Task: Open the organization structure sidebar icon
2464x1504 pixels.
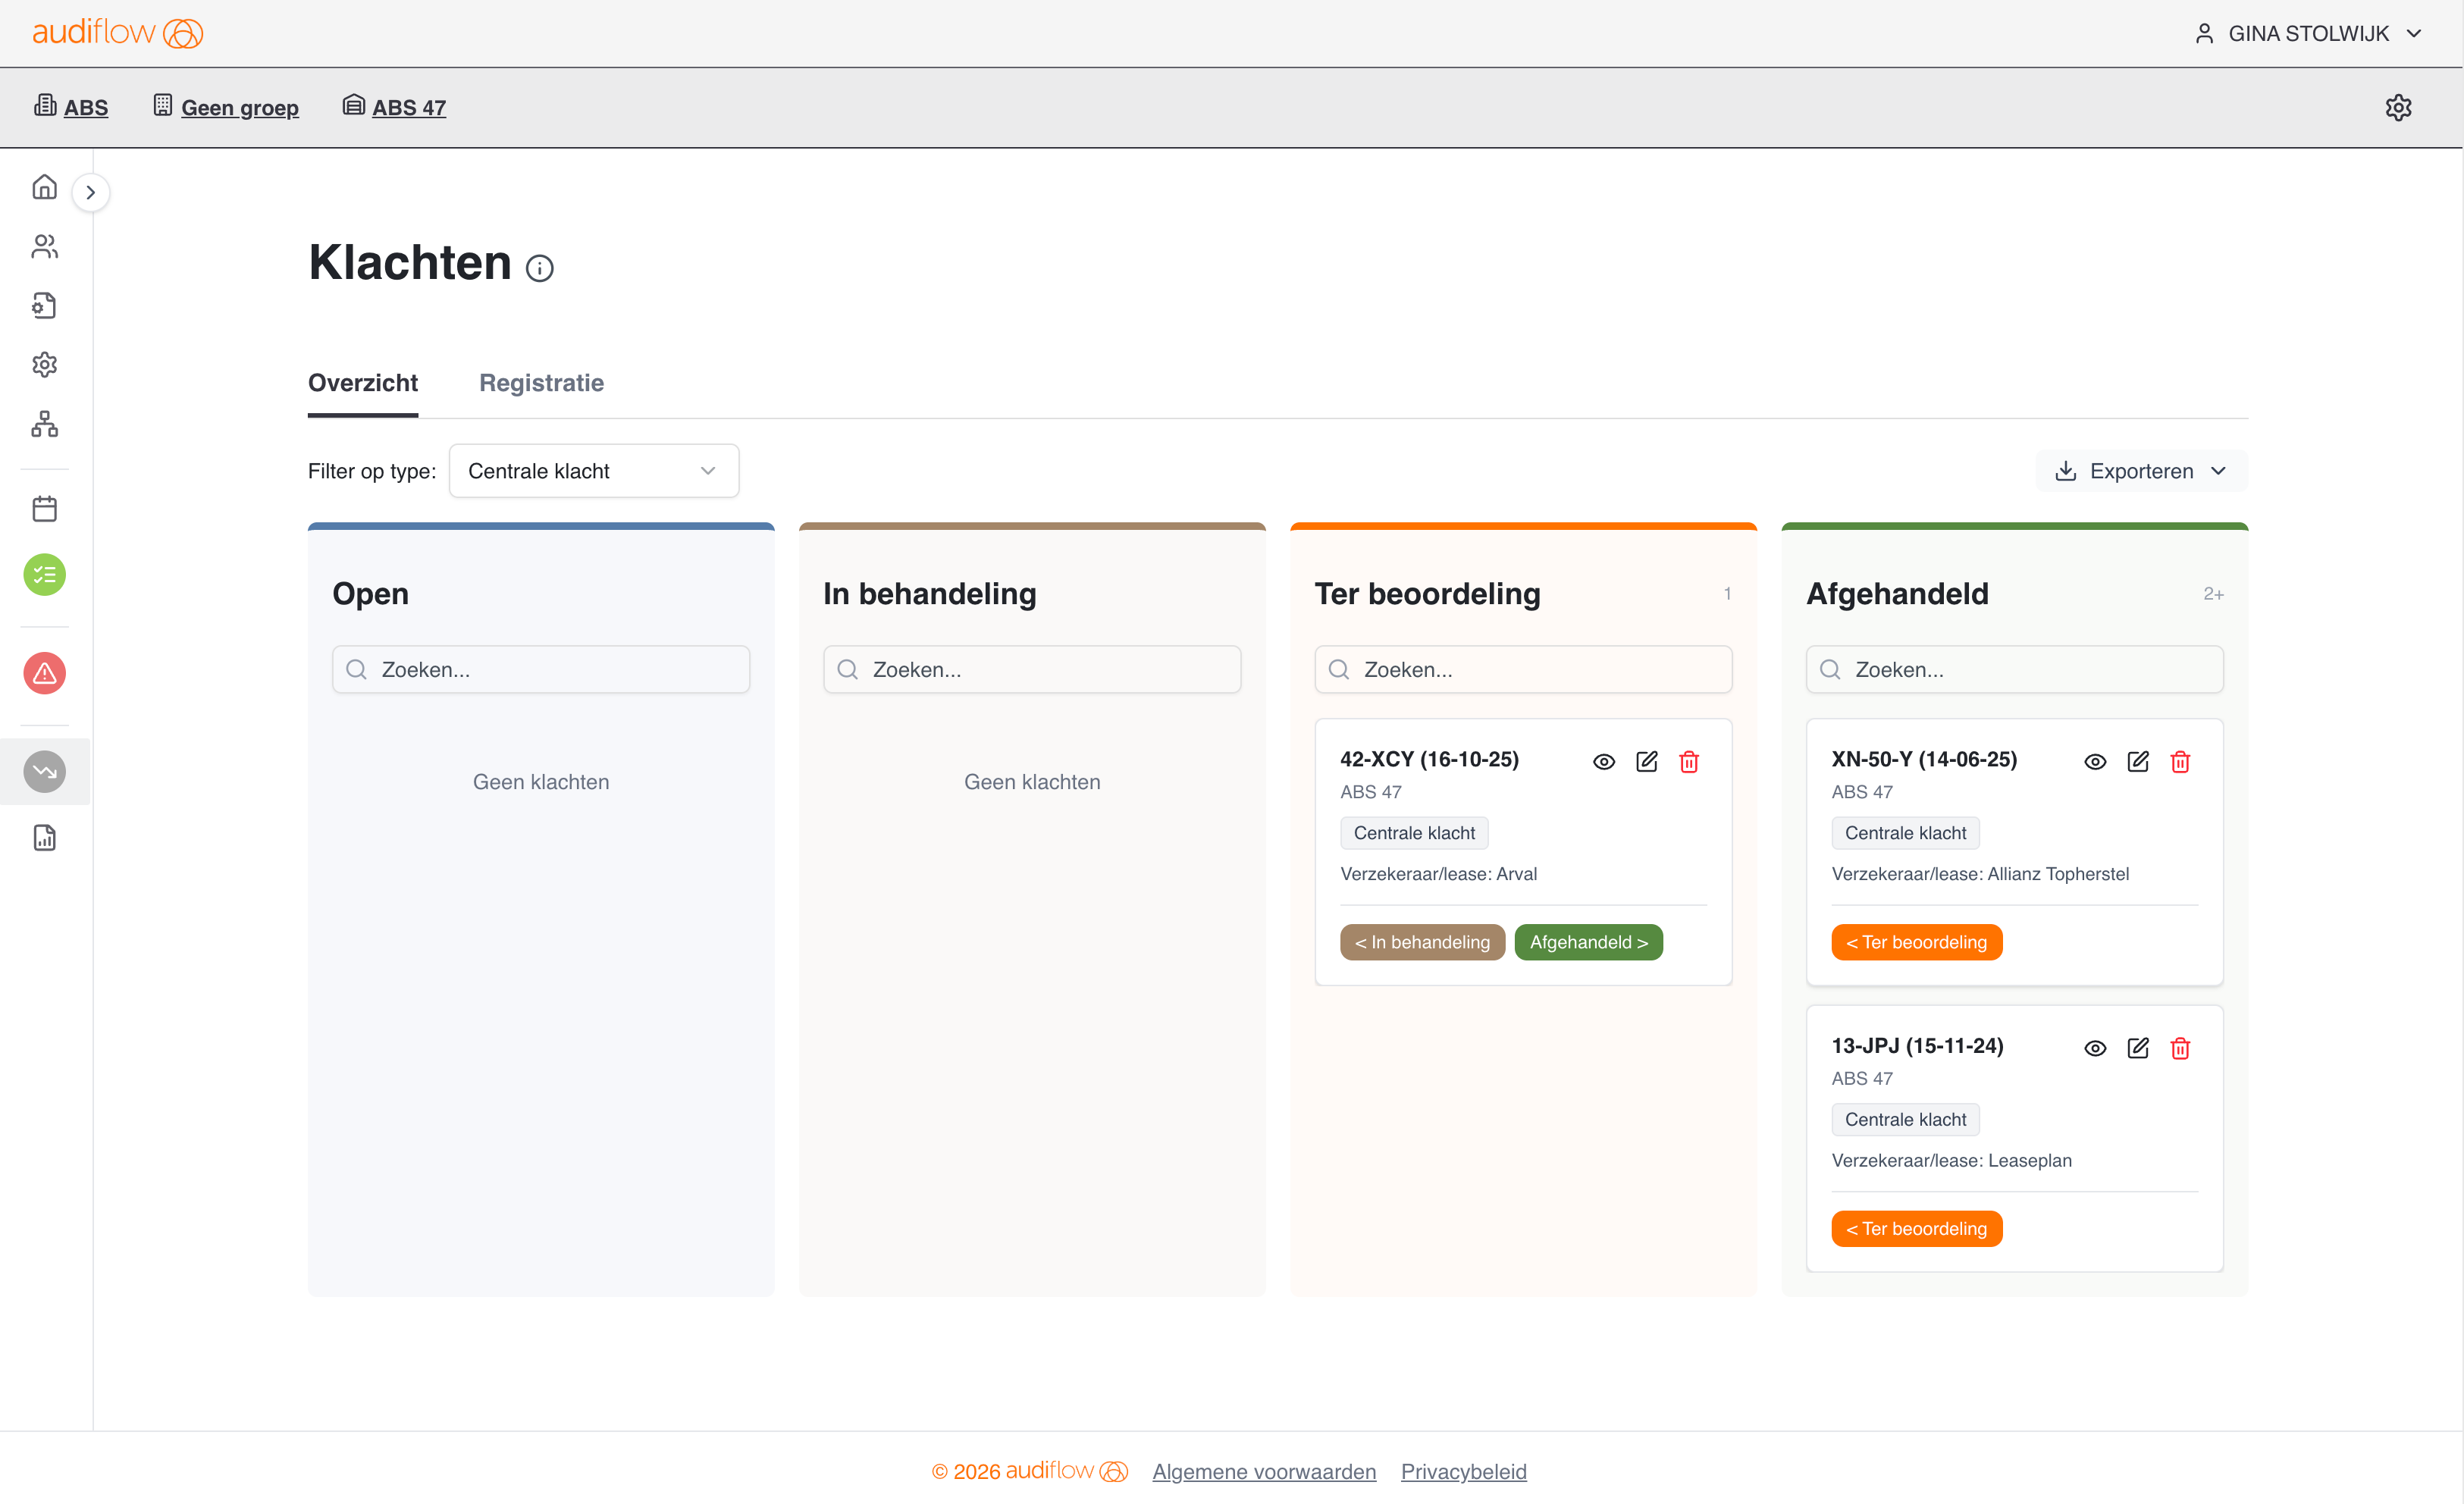Action: pos(44,424)
